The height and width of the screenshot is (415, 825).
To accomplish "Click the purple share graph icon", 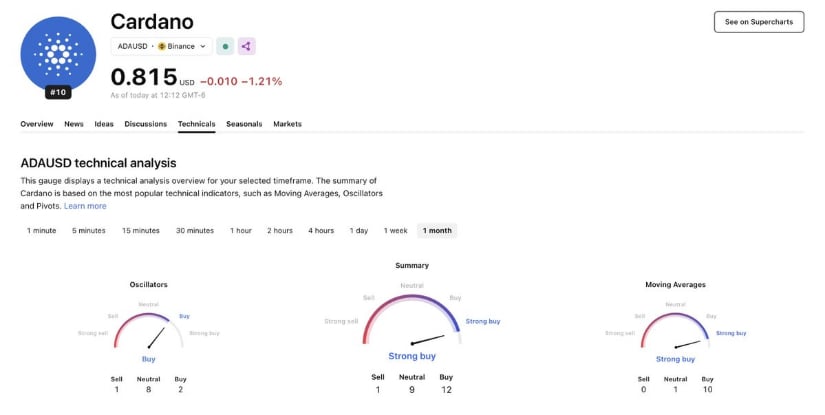I will click(246, 46).
